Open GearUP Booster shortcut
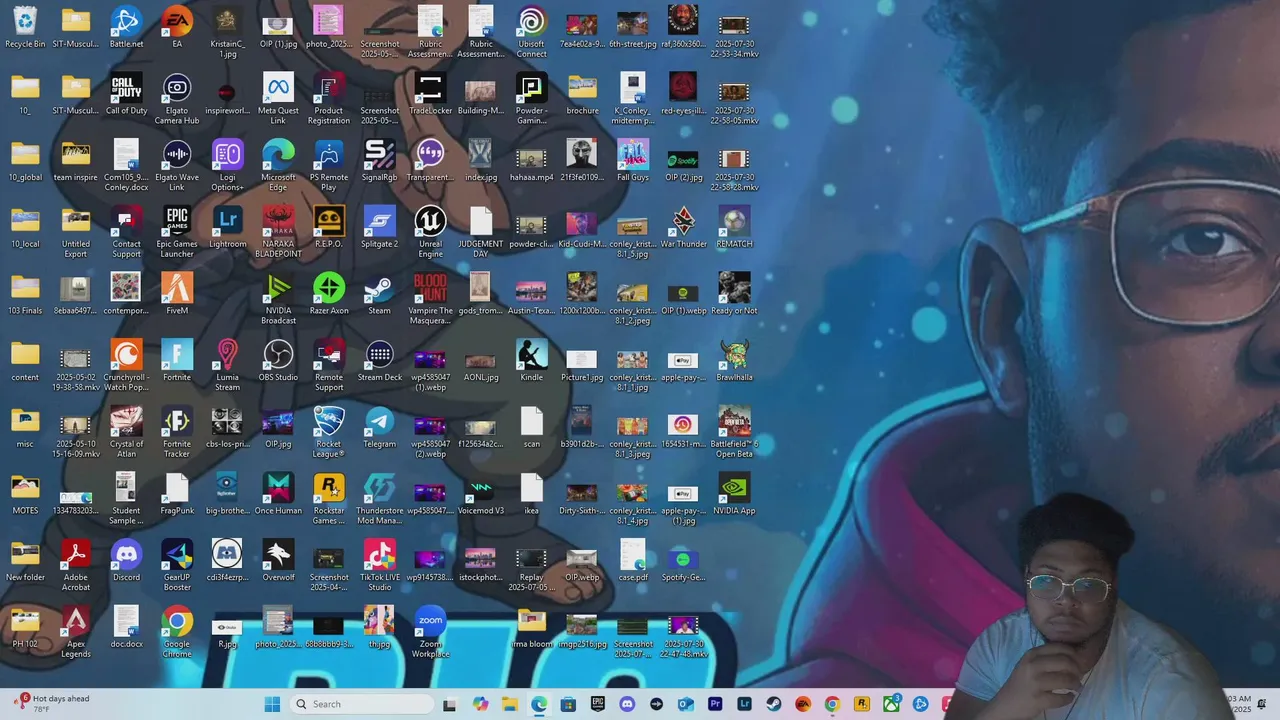The image size is (1280, 720). click(177, 565)
